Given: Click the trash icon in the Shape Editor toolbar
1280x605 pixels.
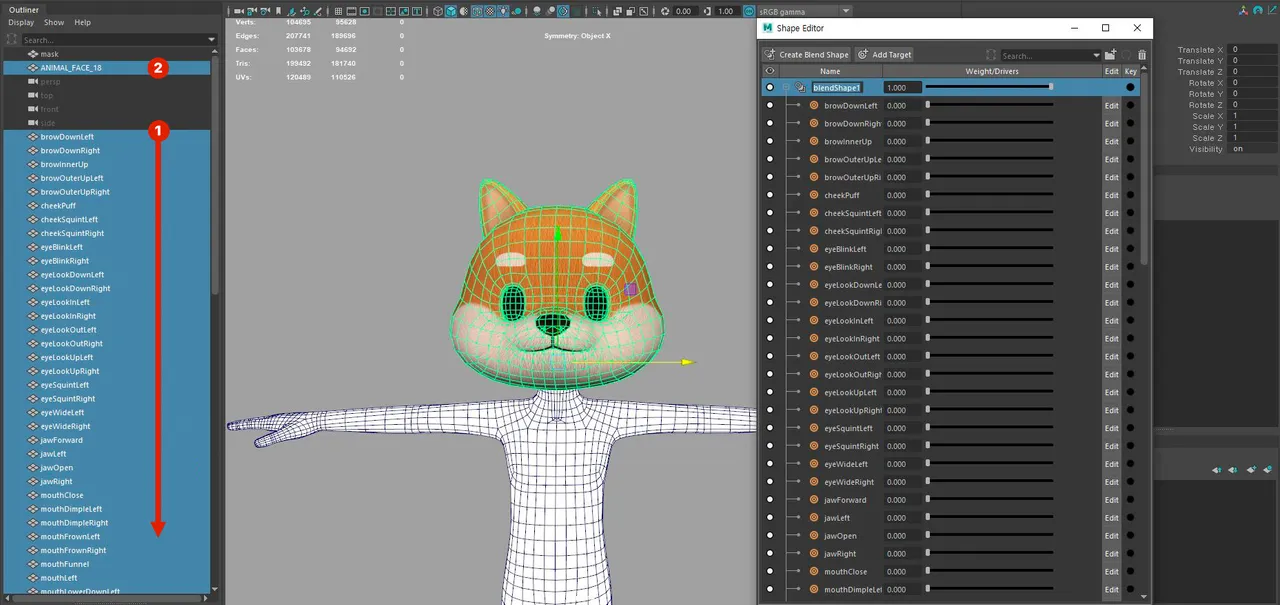Looking at the screenshot, I should pos(1141,54).
